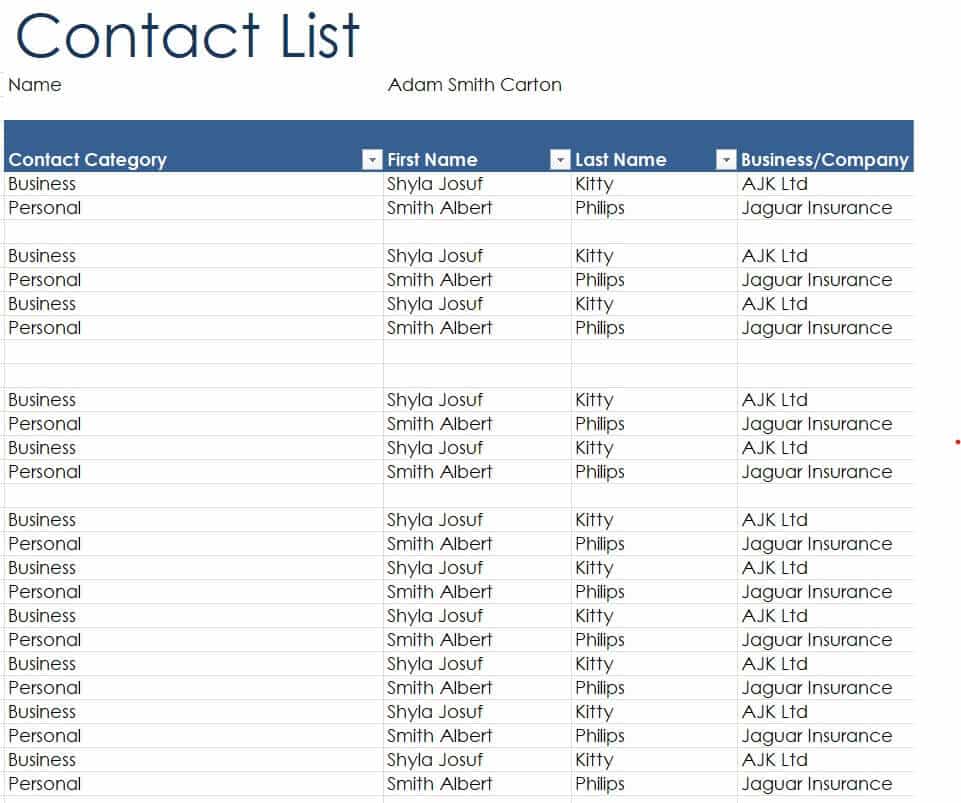Viewport: 961px width, 803px height.
Task: Click Jaguar Insurance in the second data row
Action: (816, 208)
